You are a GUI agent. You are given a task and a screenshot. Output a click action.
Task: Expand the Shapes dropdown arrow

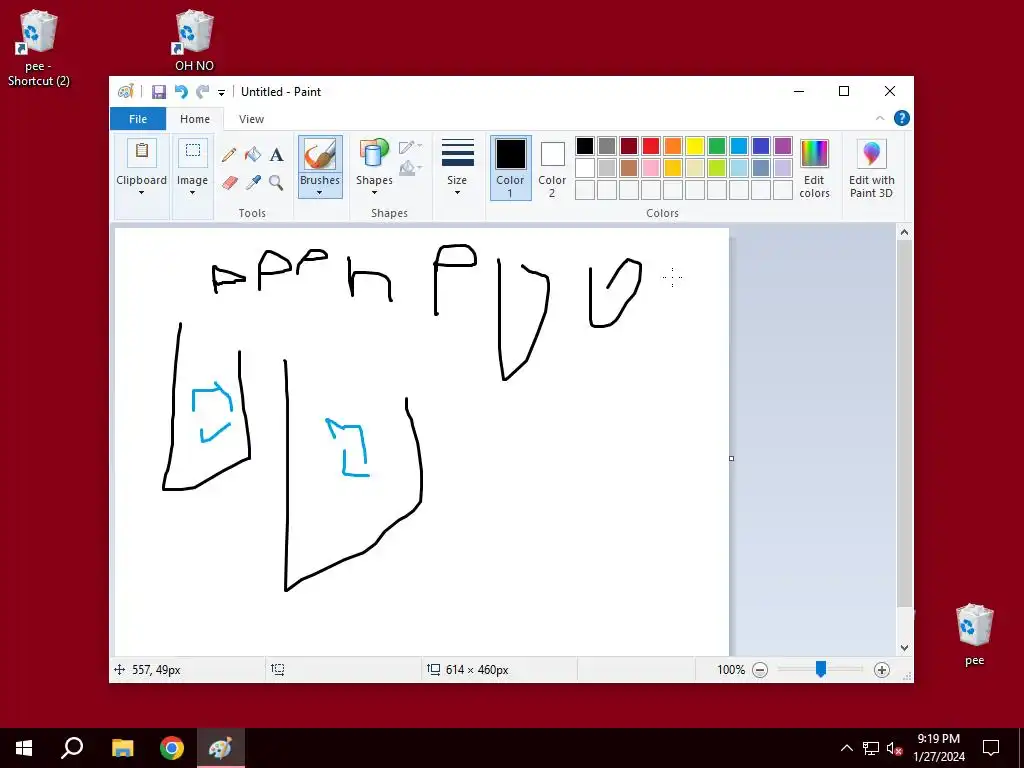click(x=374, y=193)
